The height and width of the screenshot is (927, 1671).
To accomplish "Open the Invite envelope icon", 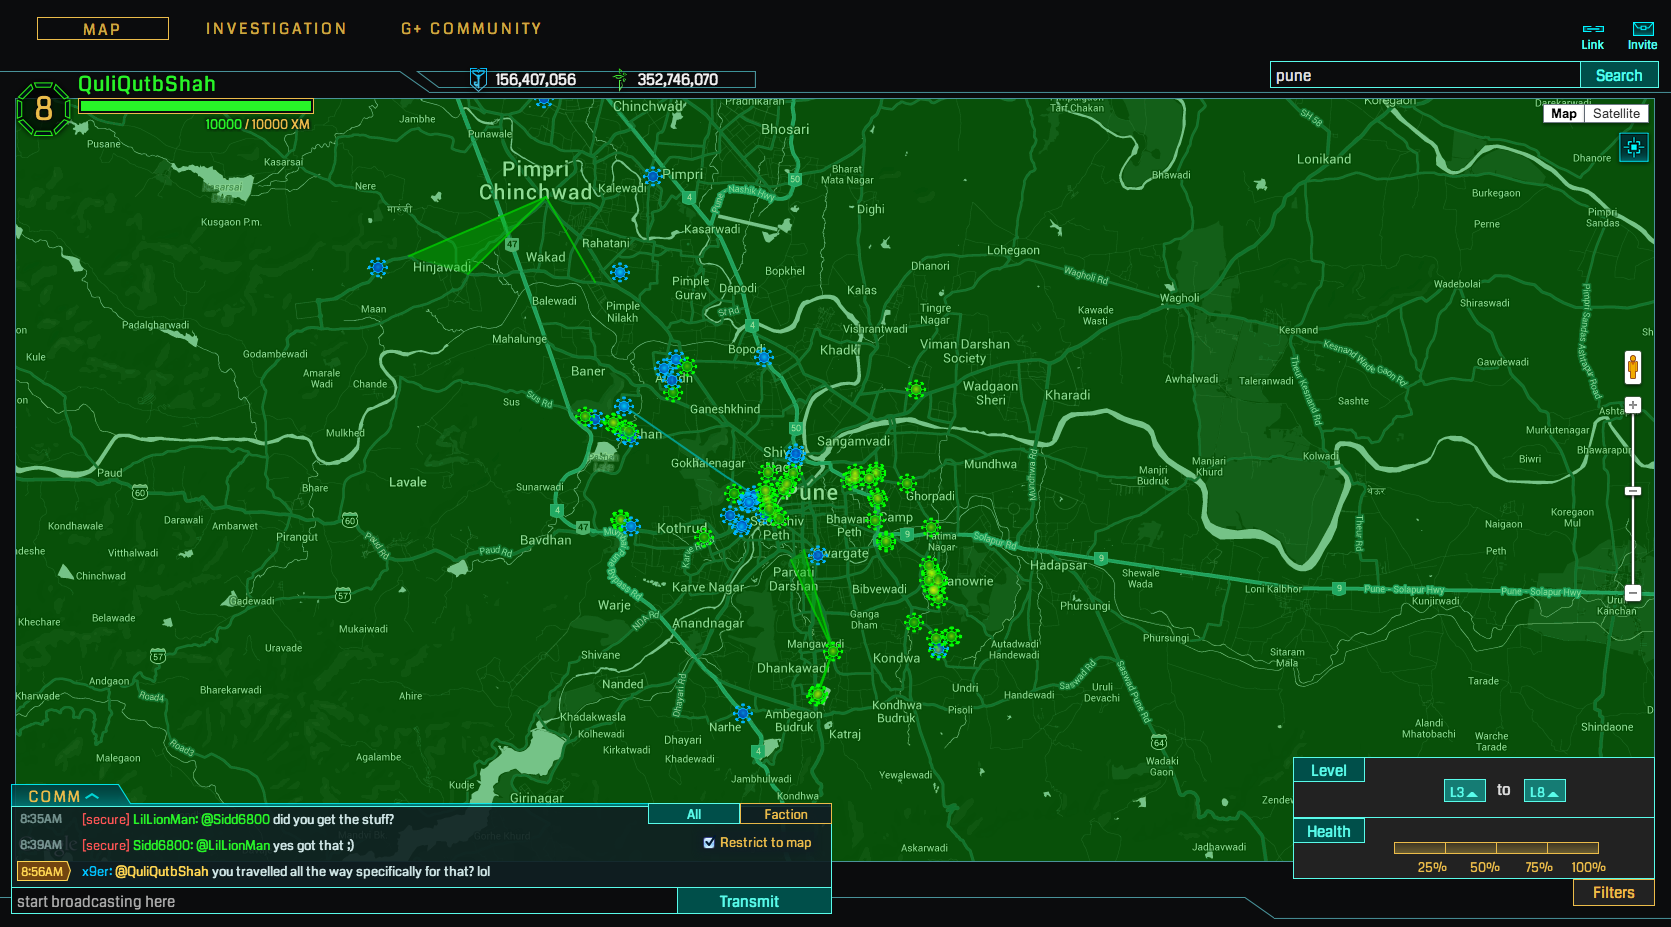I will point(1643,28).
